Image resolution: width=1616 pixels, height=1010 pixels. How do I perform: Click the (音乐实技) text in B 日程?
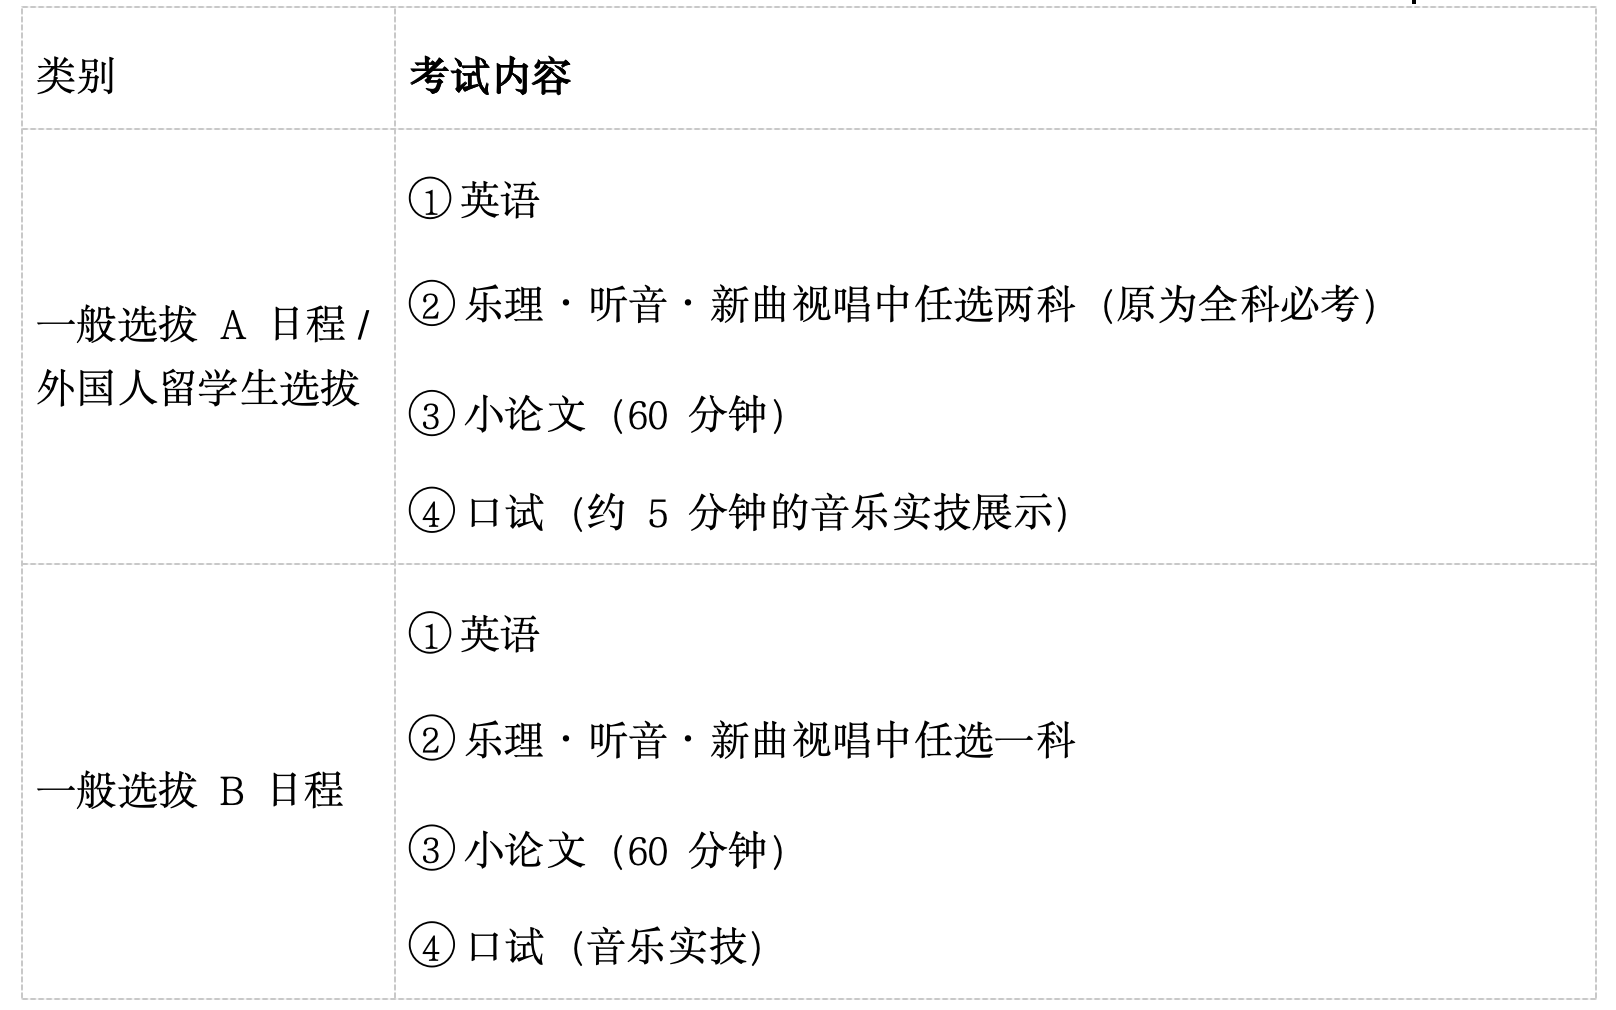[x=667, y=946]
